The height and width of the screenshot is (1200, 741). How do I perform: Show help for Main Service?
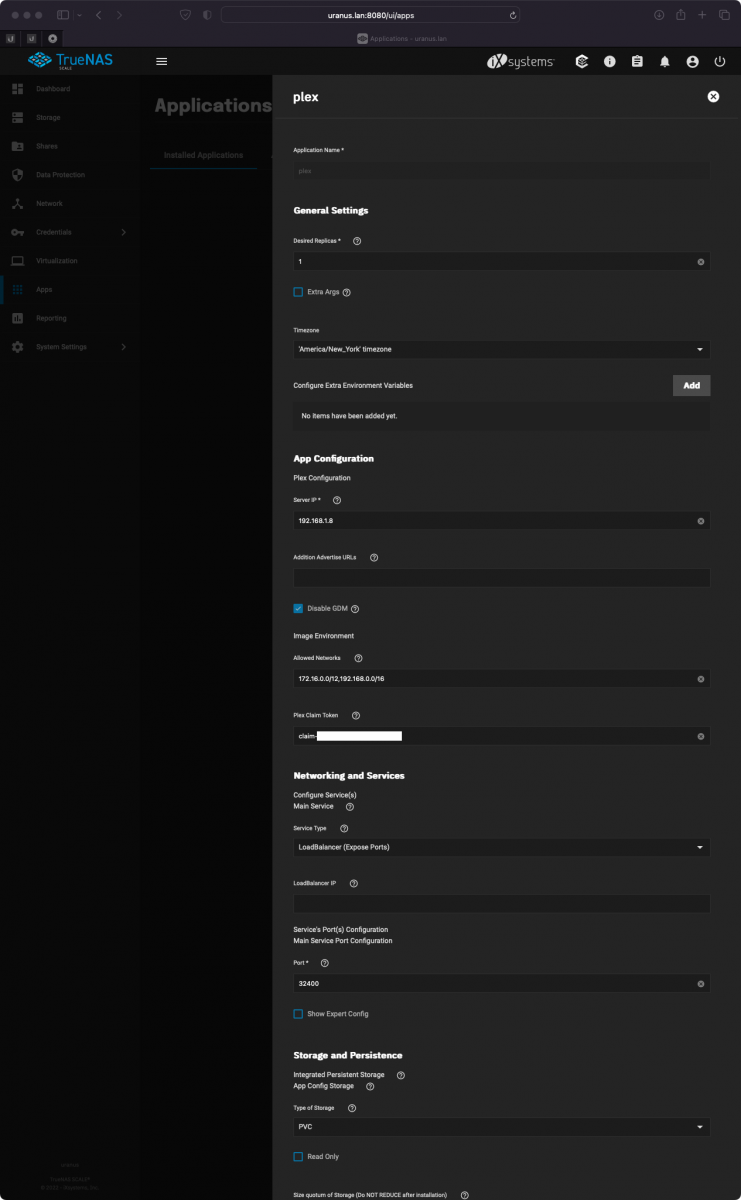pos(350,806)
